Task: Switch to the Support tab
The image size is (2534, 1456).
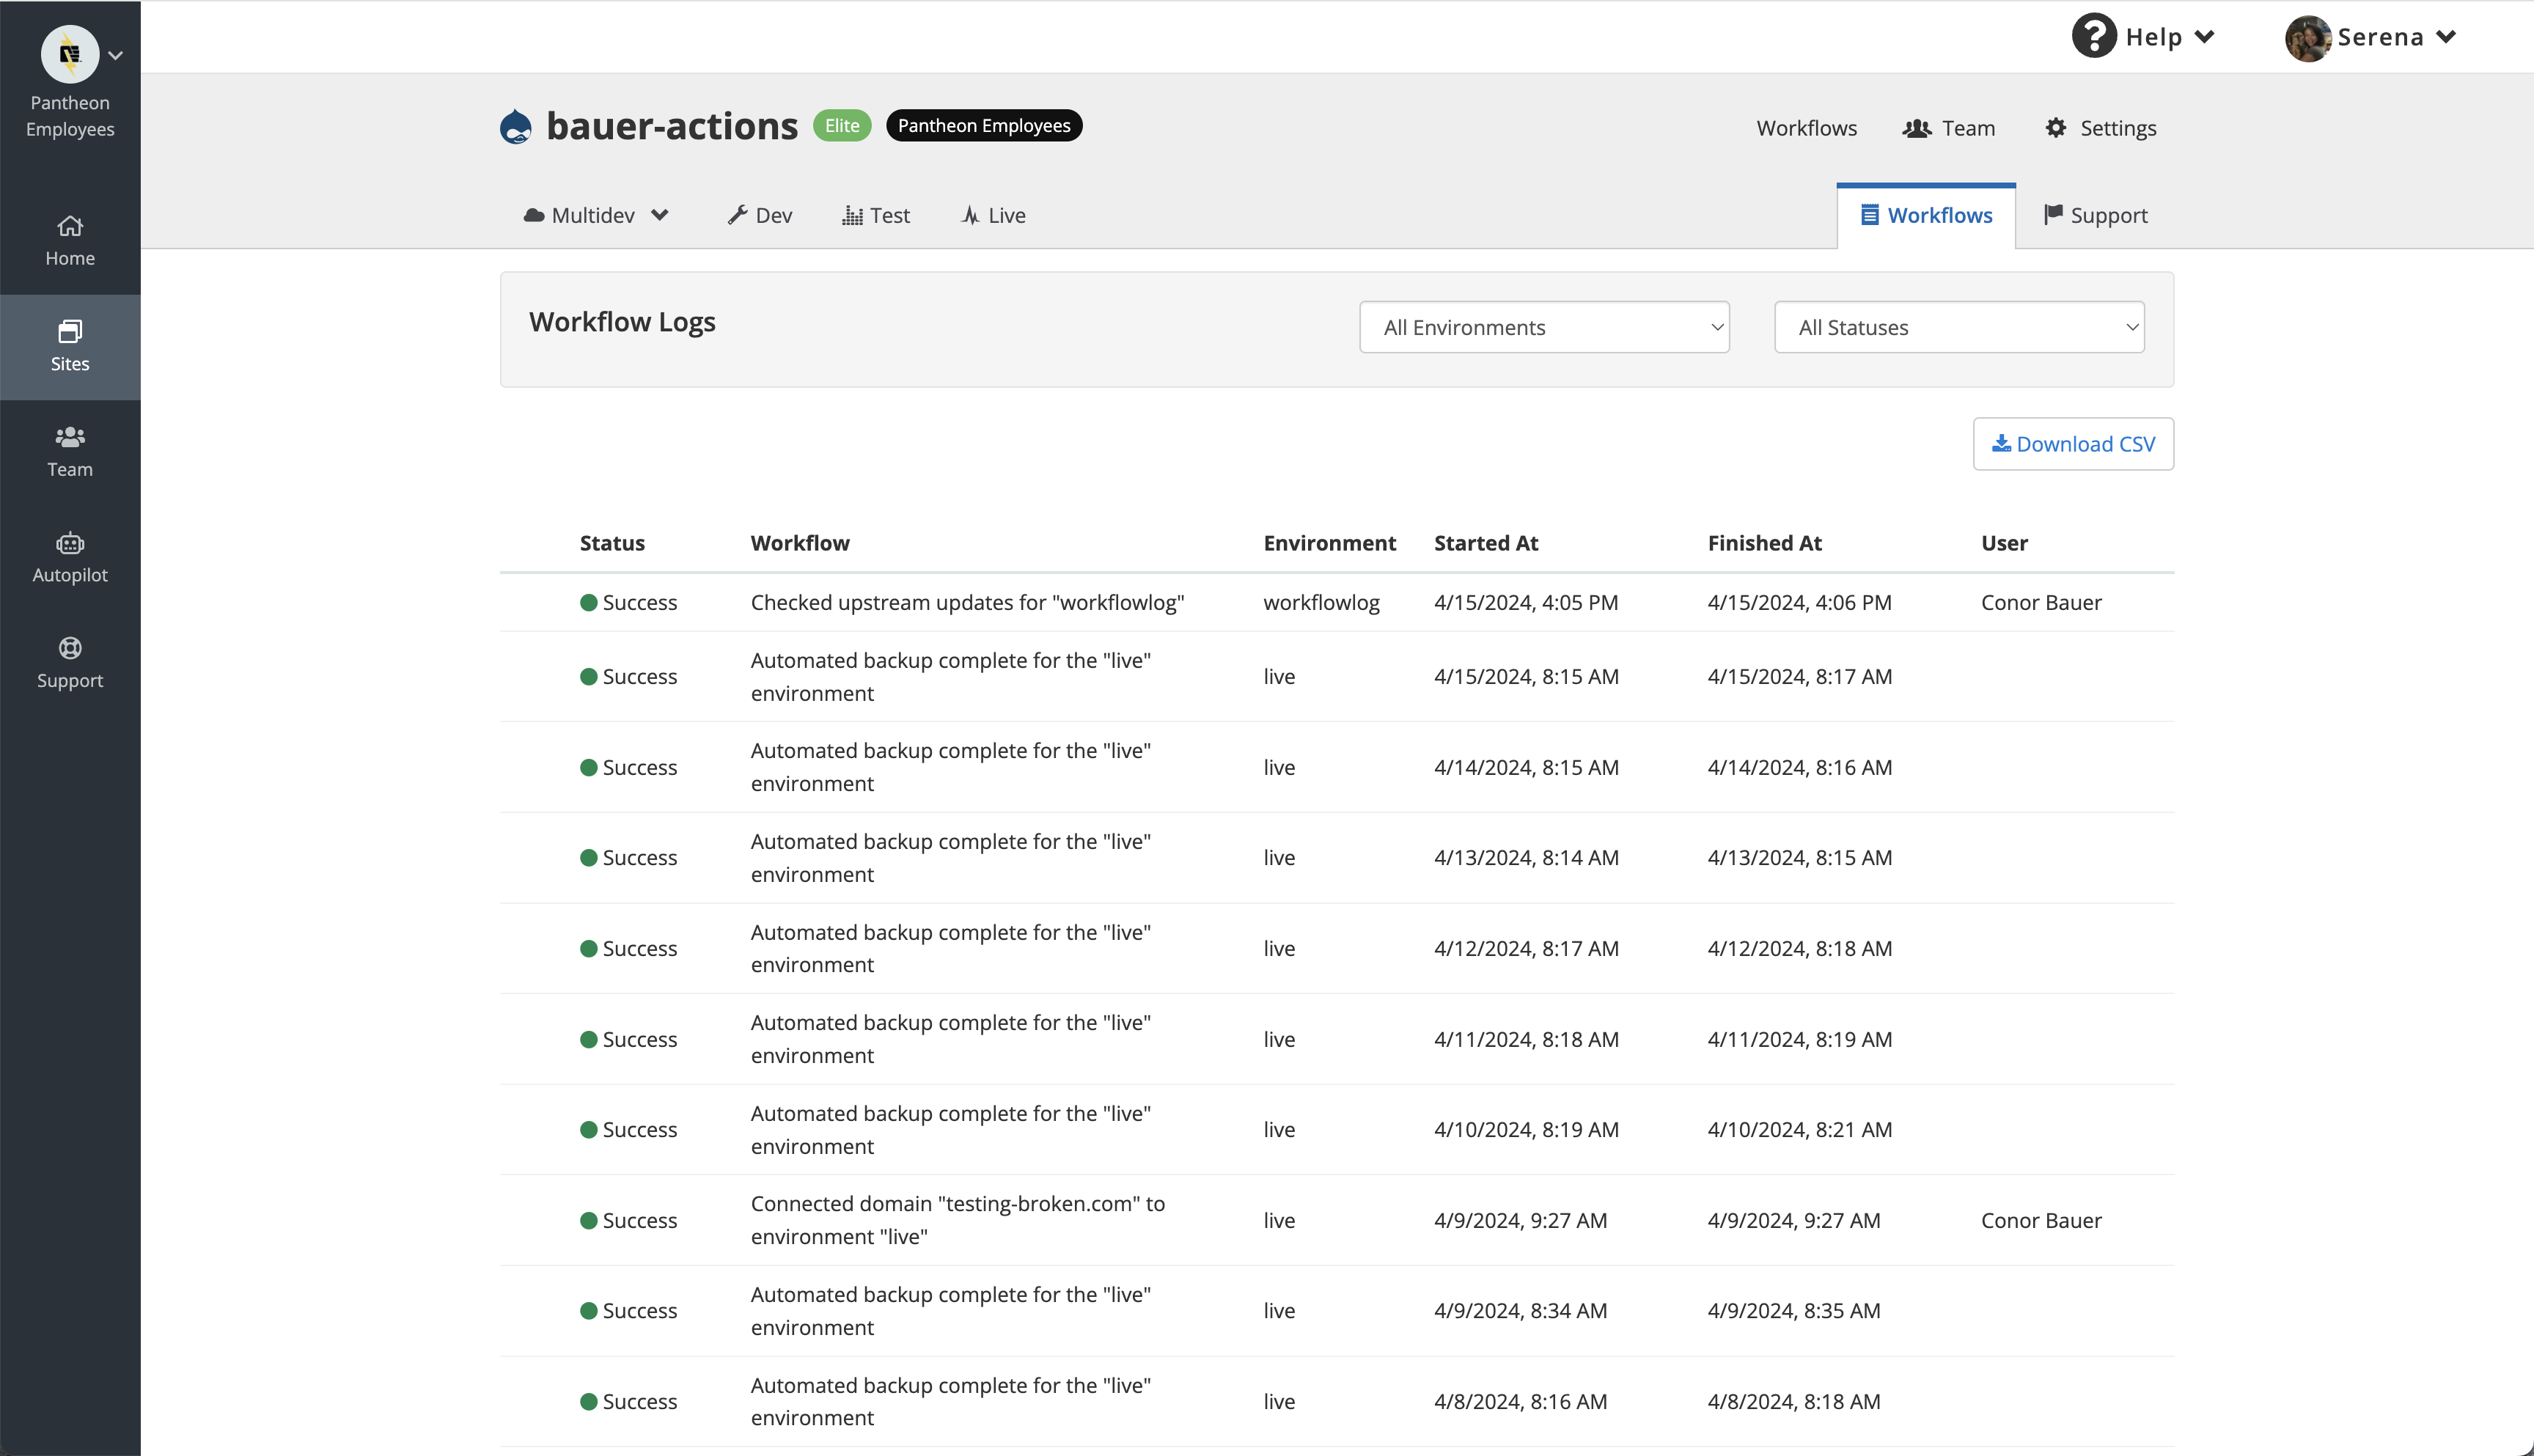Action: click(2096, 215)
